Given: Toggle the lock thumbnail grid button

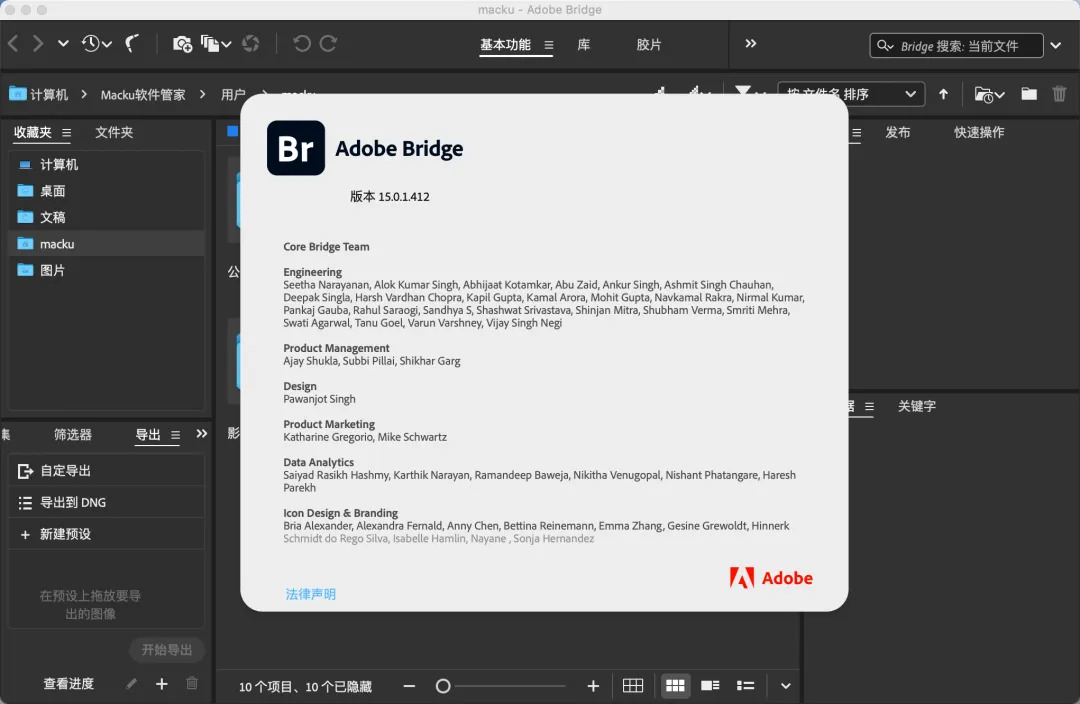Looking at the screenshot, I should [632, 686].
